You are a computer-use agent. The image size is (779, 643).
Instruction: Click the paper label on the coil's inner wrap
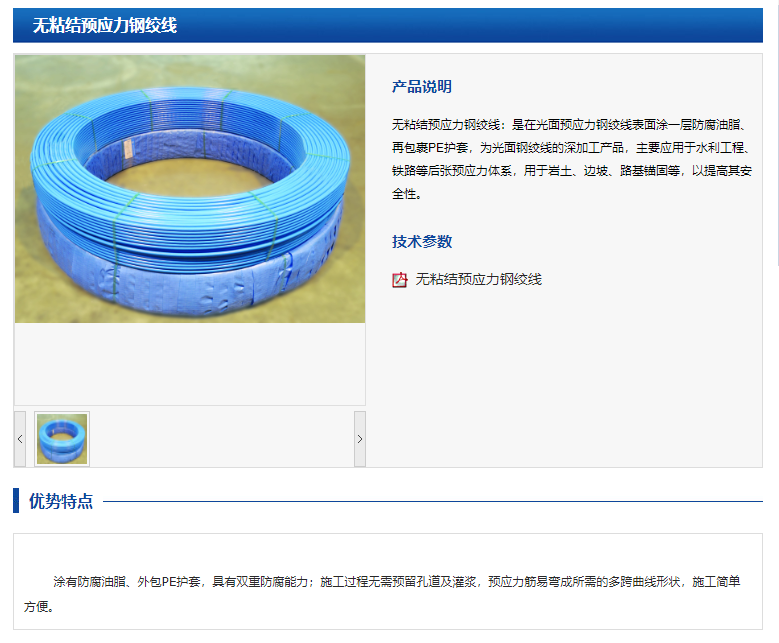(128, 149)
